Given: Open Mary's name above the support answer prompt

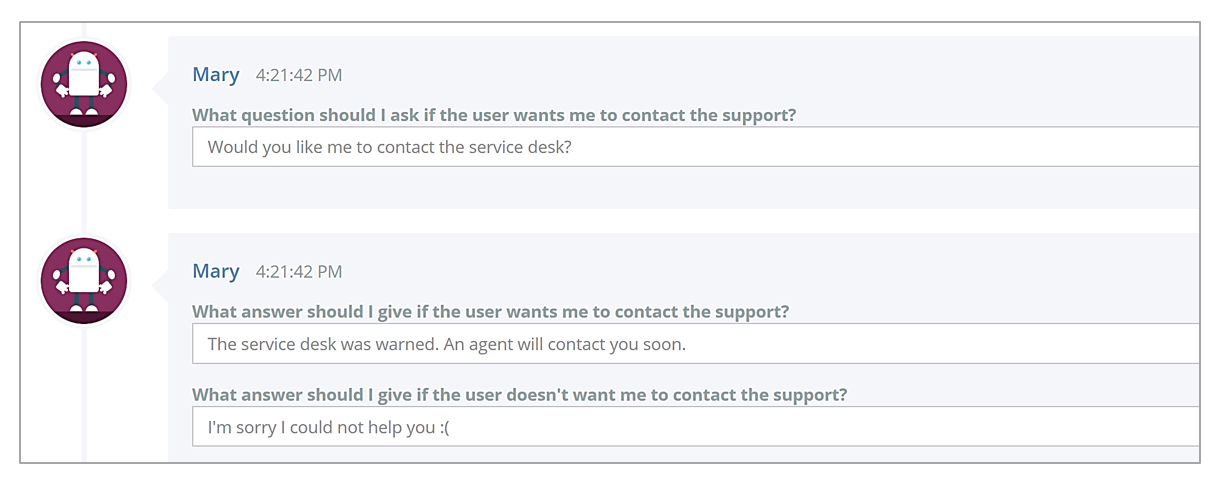Looking at the screenshot, I should [x=216, y=271].
